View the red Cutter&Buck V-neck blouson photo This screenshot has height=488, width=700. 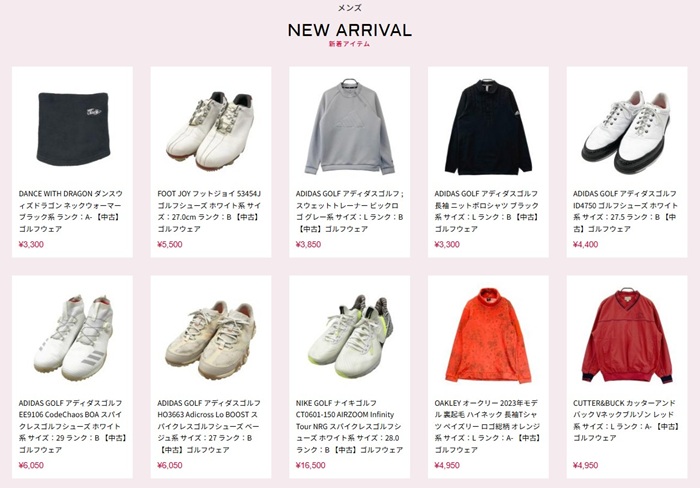point(627,336)
